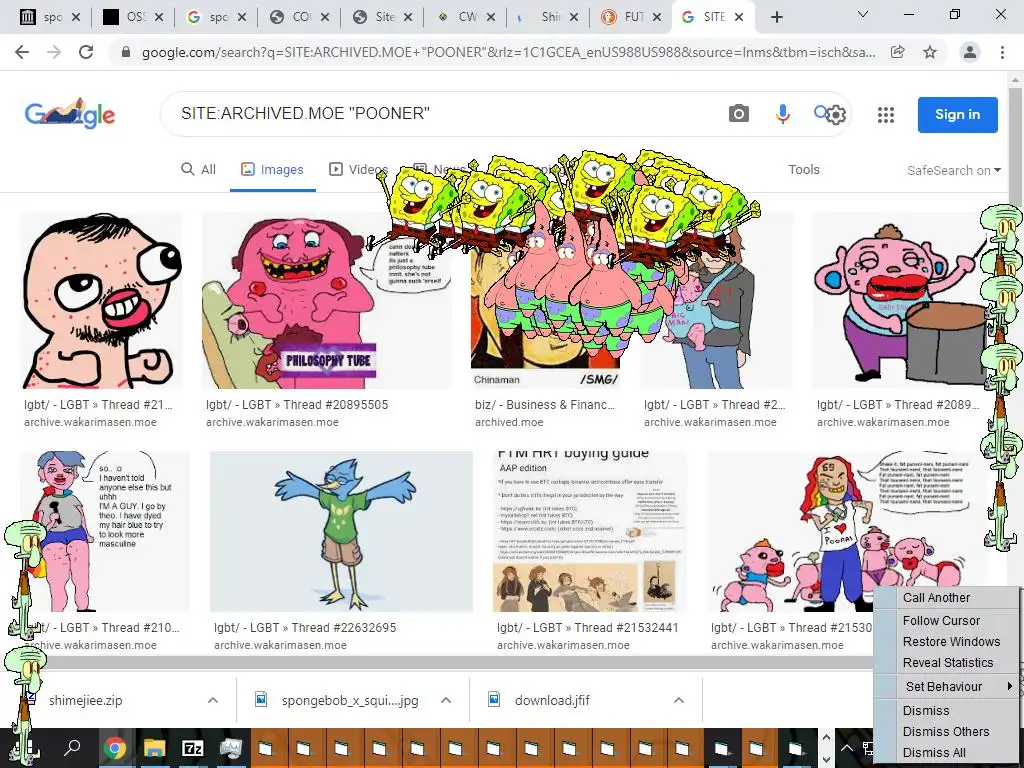1024x768 pixels.
Task: Switch to the Shi browser tab
Action: [547, 18]
